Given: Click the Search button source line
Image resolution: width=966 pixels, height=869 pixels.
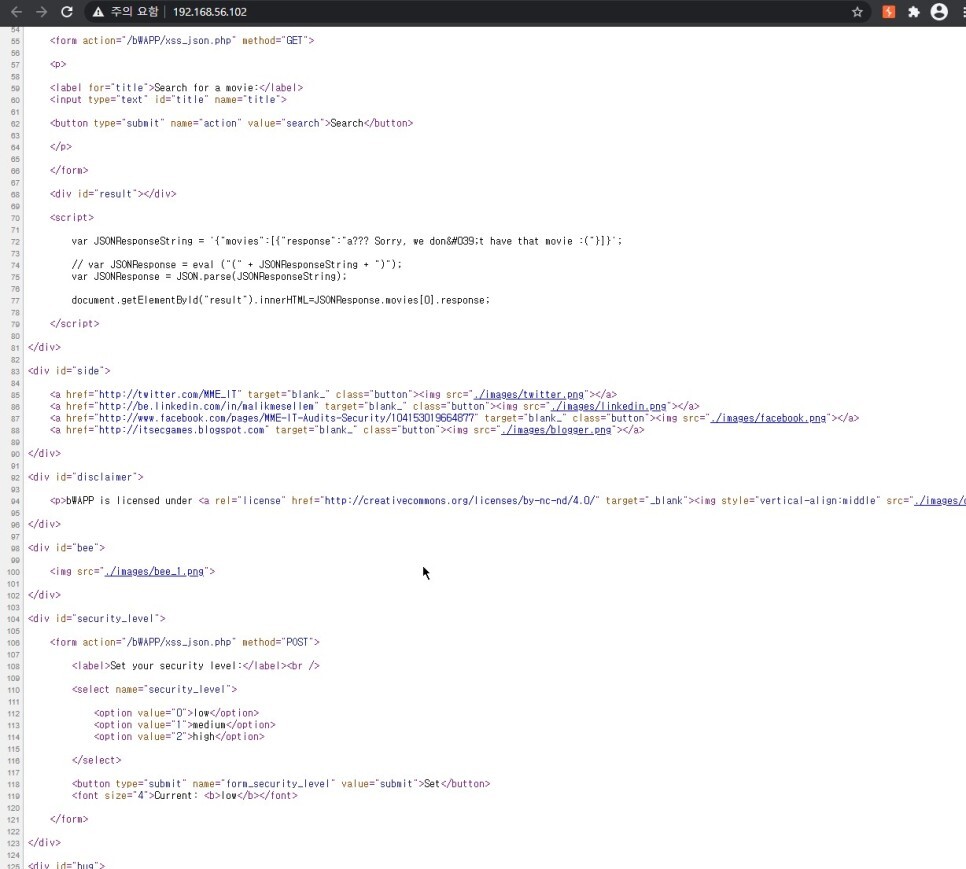Looking at the screenshot, I should pyautogui.click(x=231, y=123).
